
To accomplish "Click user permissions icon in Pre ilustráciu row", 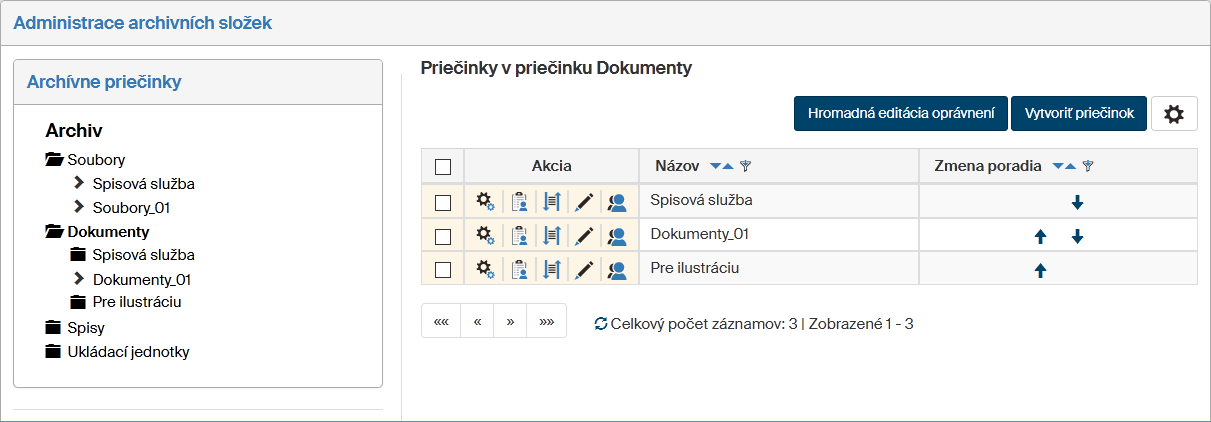I will coord(617,270).
